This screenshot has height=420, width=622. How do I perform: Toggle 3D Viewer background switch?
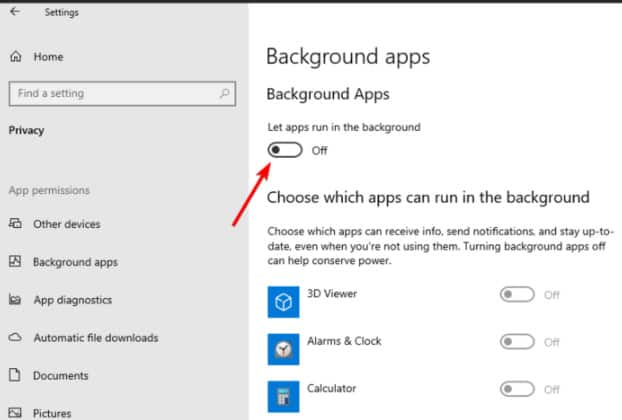coord(517,295)
